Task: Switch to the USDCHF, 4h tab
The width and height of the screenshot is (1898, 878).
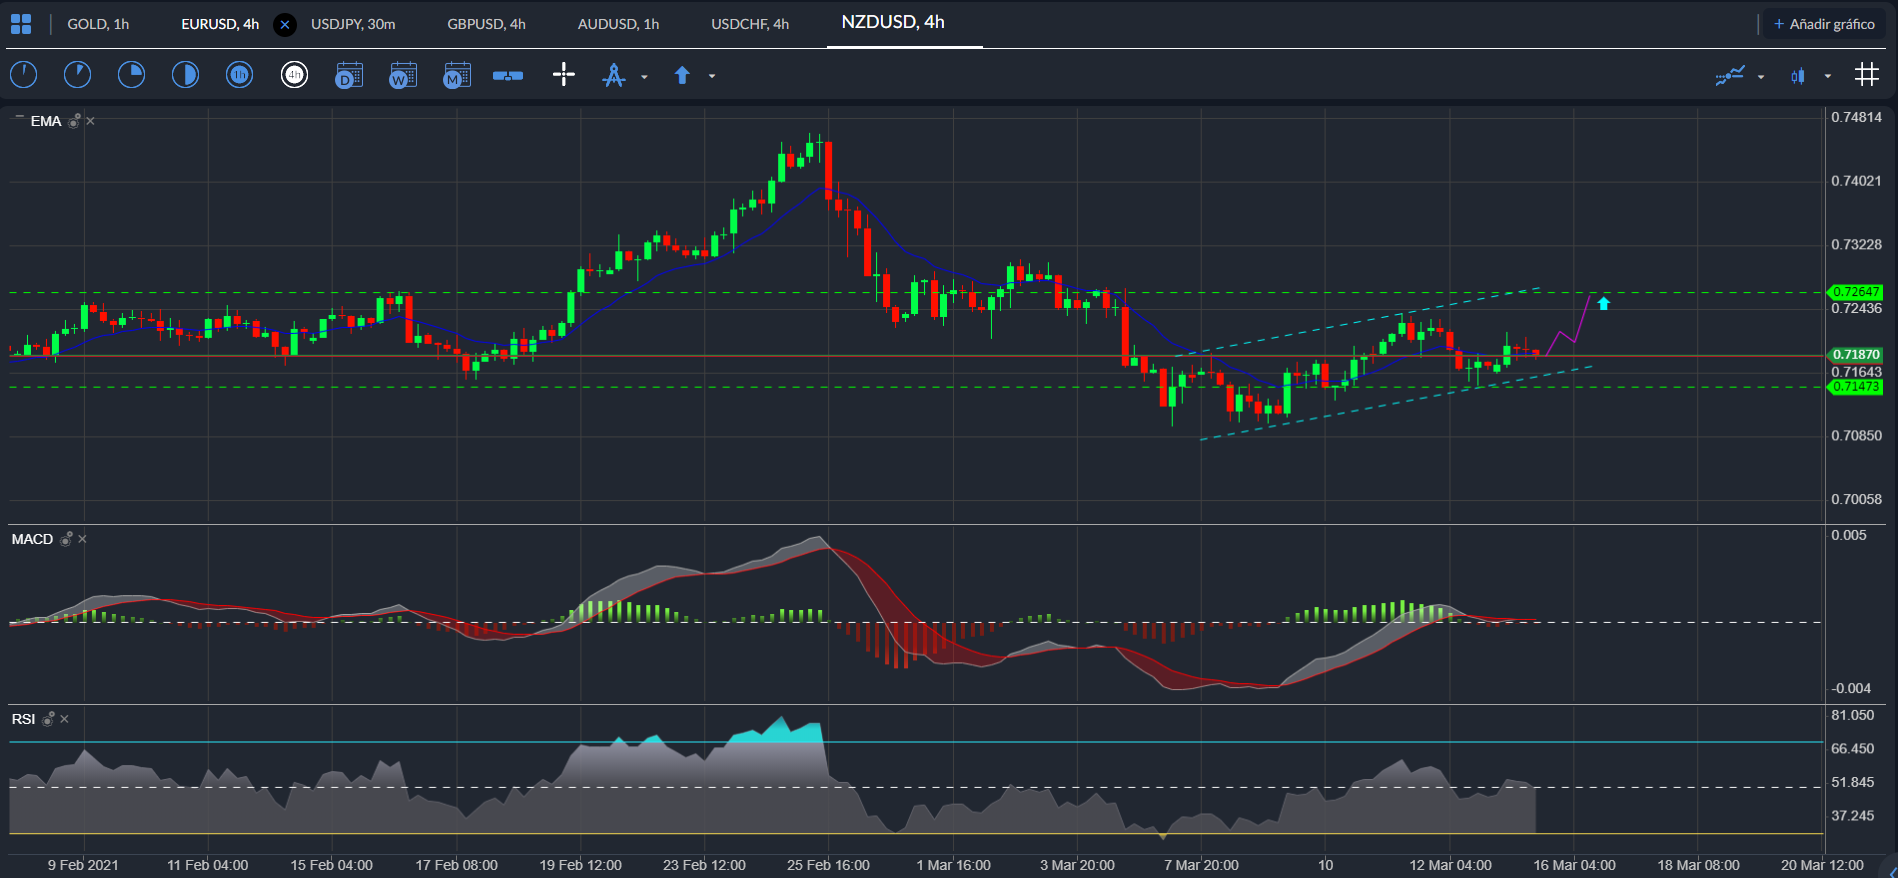Action: [x=750, y=24]
